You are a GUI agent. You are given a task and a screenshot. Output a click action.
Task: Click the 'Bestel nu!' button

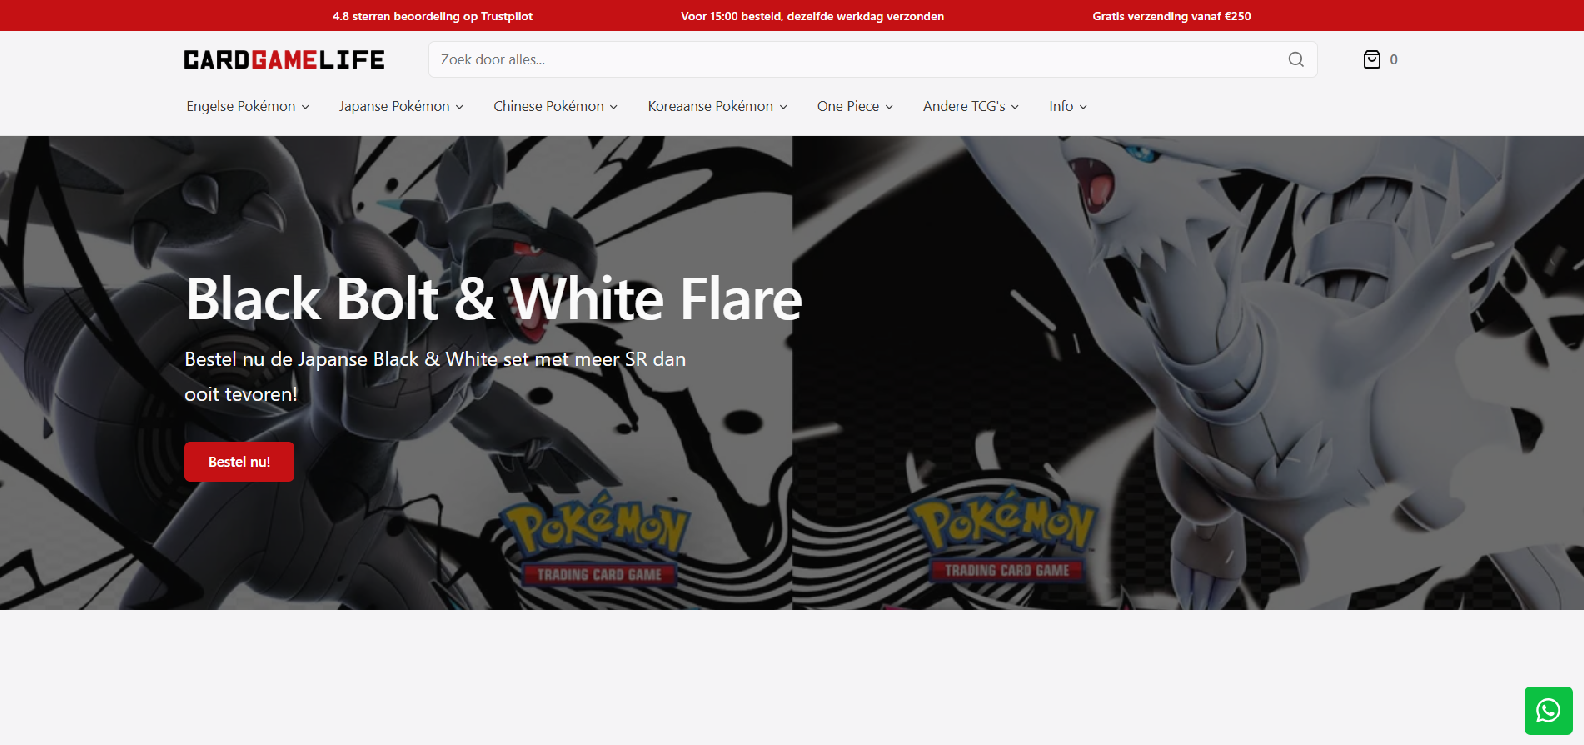tap(239, 462)
